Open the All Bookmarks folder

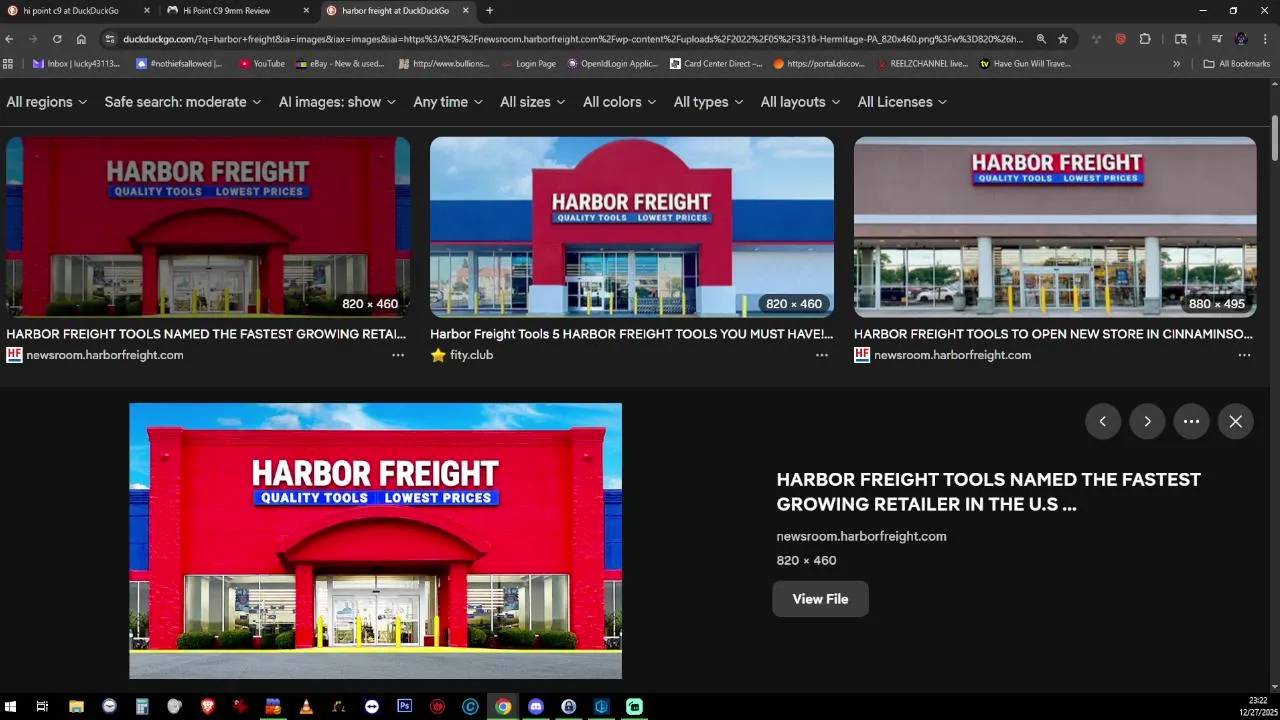click(x=1237, y=64)
